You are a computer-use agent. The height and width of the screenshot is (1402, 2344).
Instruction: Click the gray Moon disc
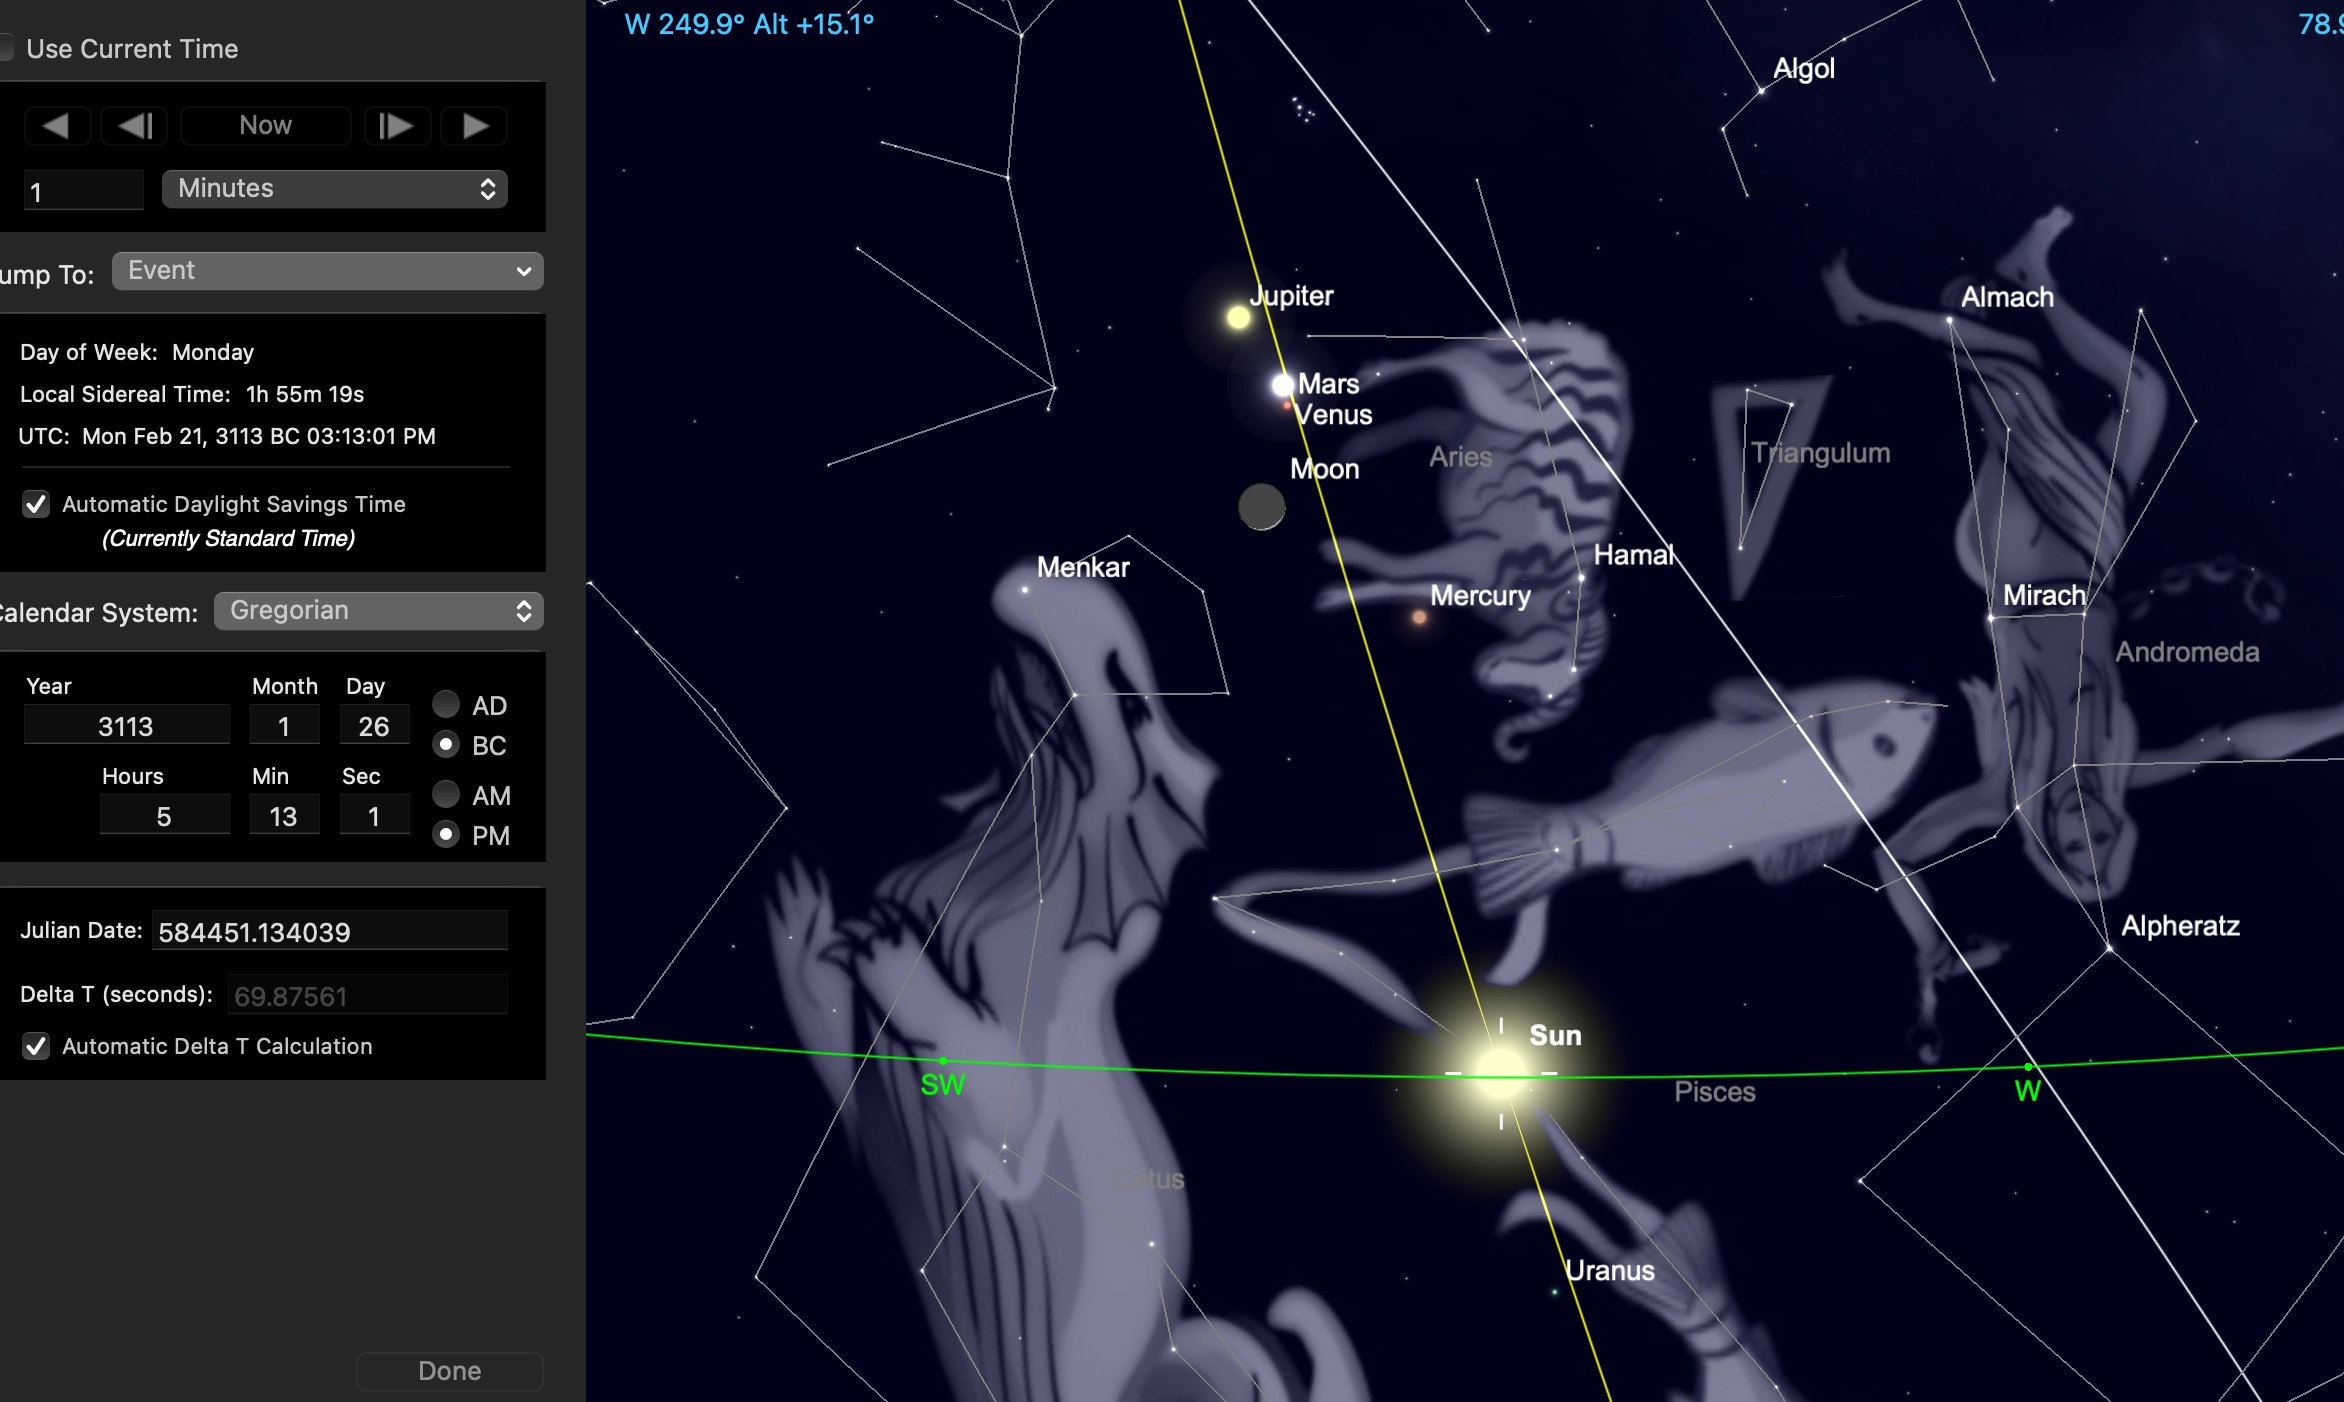pyautogui.click(x=1261, y=507)
